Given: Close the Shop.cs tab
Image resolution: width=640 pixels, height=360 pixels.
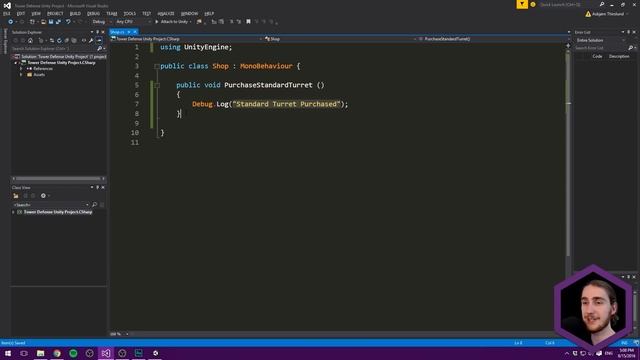Looking at the screenshot, I should pyautogui.click(x=135, y=32).
